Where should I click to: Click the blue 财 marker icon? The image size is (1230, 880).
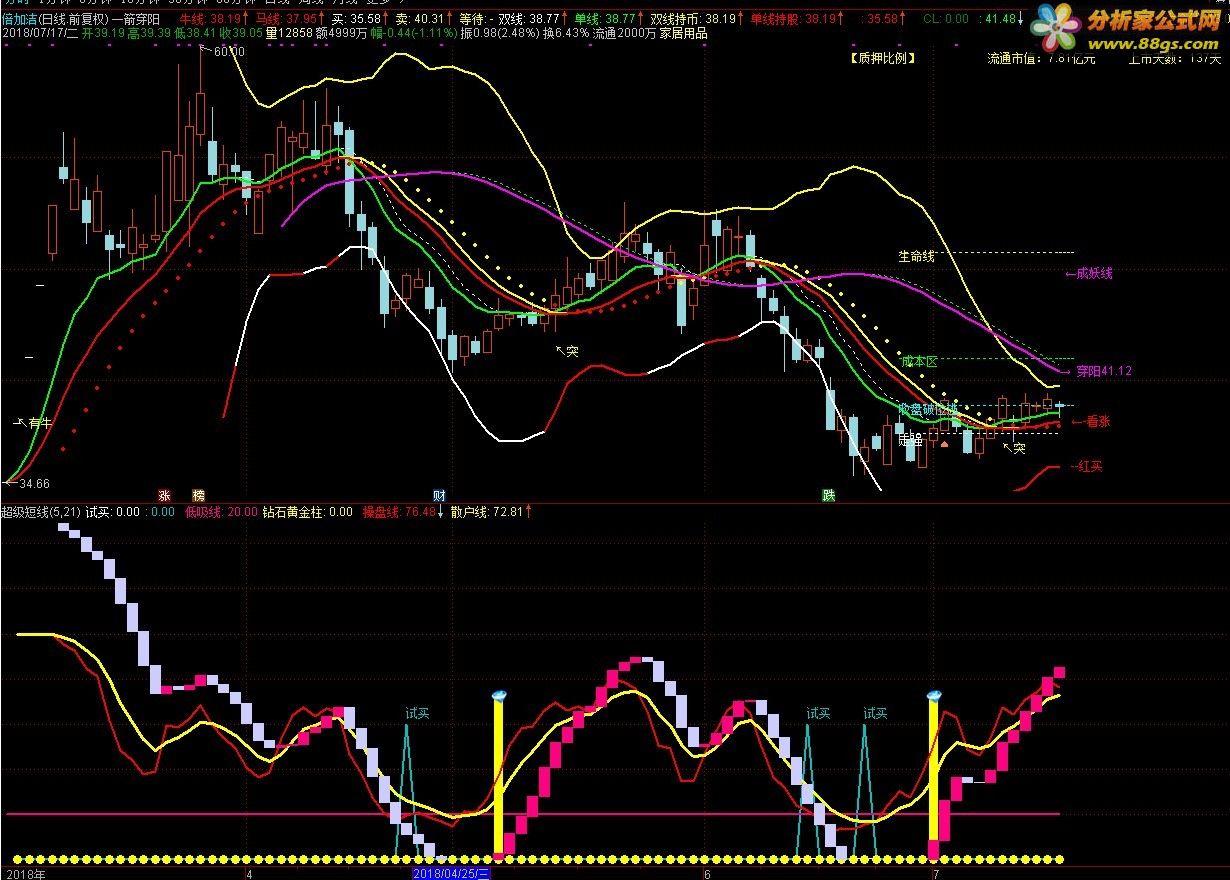438,495
